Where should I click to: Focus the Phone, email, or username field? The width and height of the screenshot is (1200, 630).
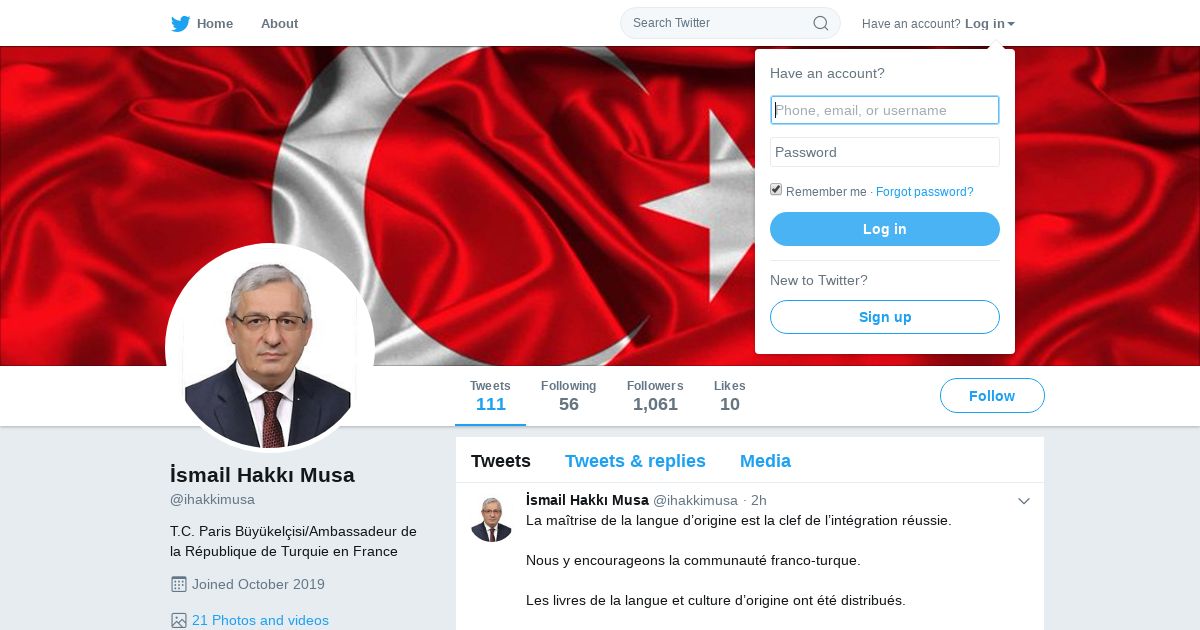click(x=885, y=110)
